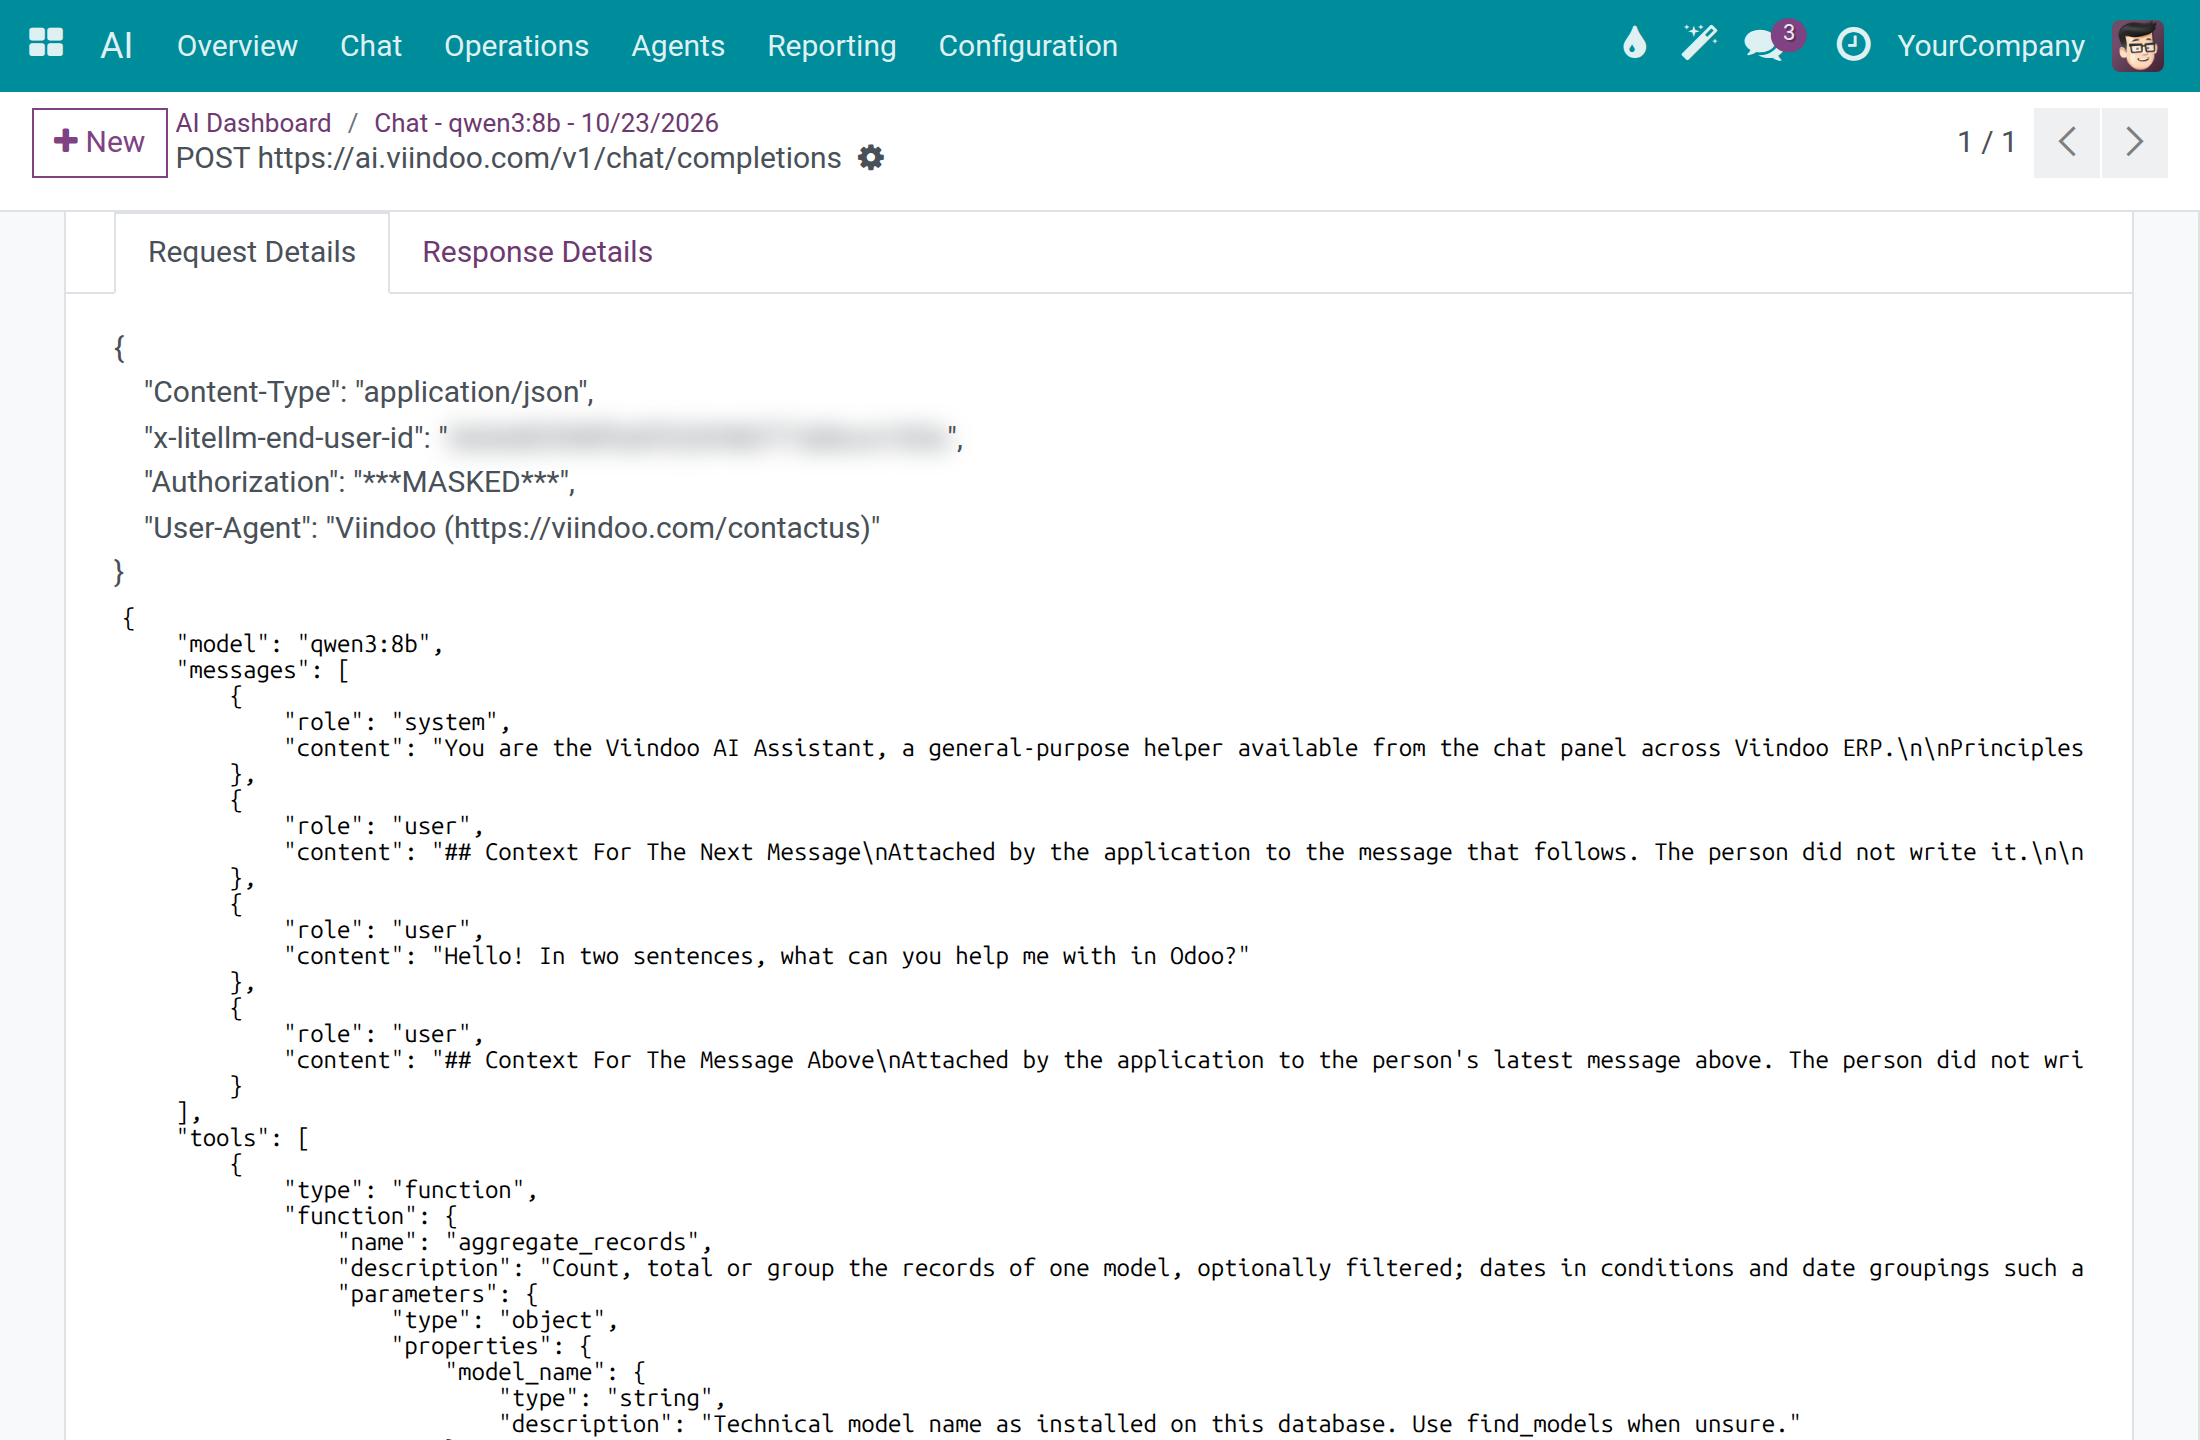Go to previous record arrow
The image size is (2200, 1440).
click(2067, 142)
